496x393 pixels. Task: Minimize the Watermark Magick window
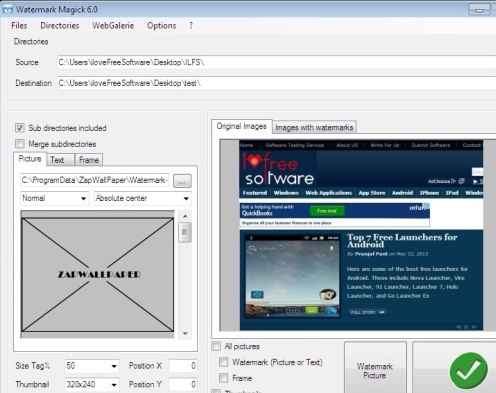pos(479,10)
